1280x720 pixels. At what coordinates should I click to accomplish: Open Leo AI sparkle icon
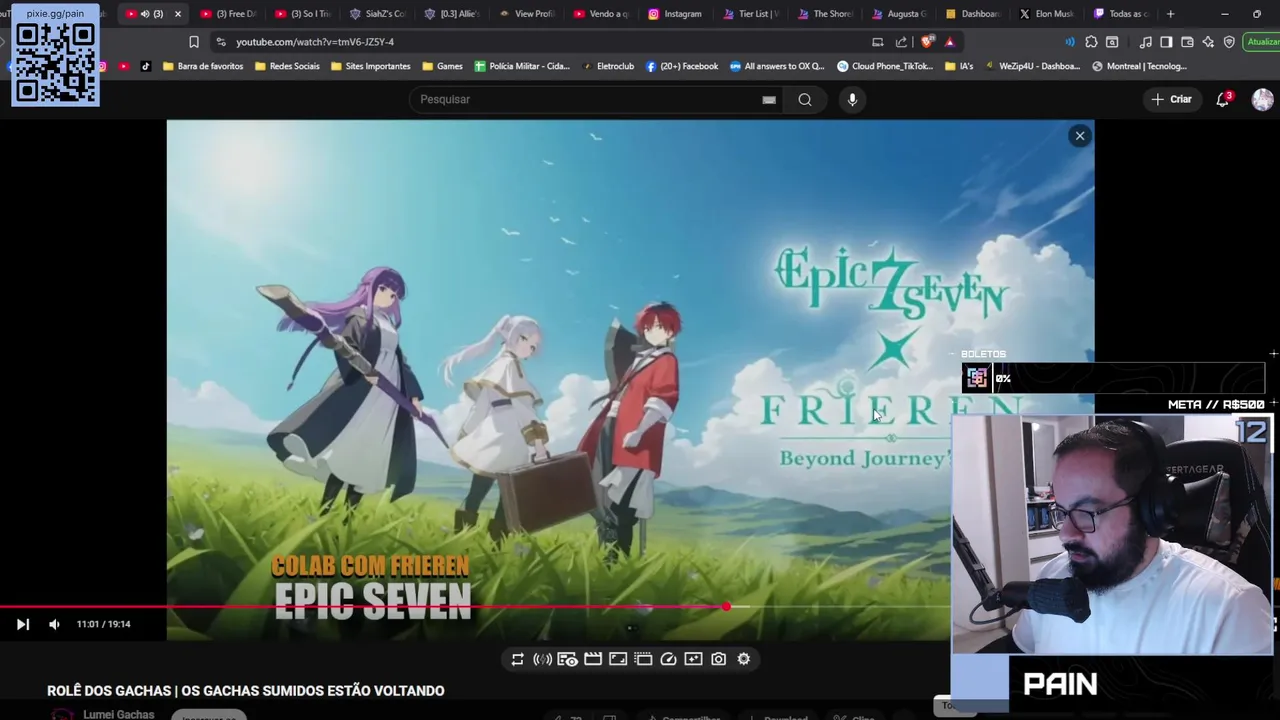pos(1208,42)
